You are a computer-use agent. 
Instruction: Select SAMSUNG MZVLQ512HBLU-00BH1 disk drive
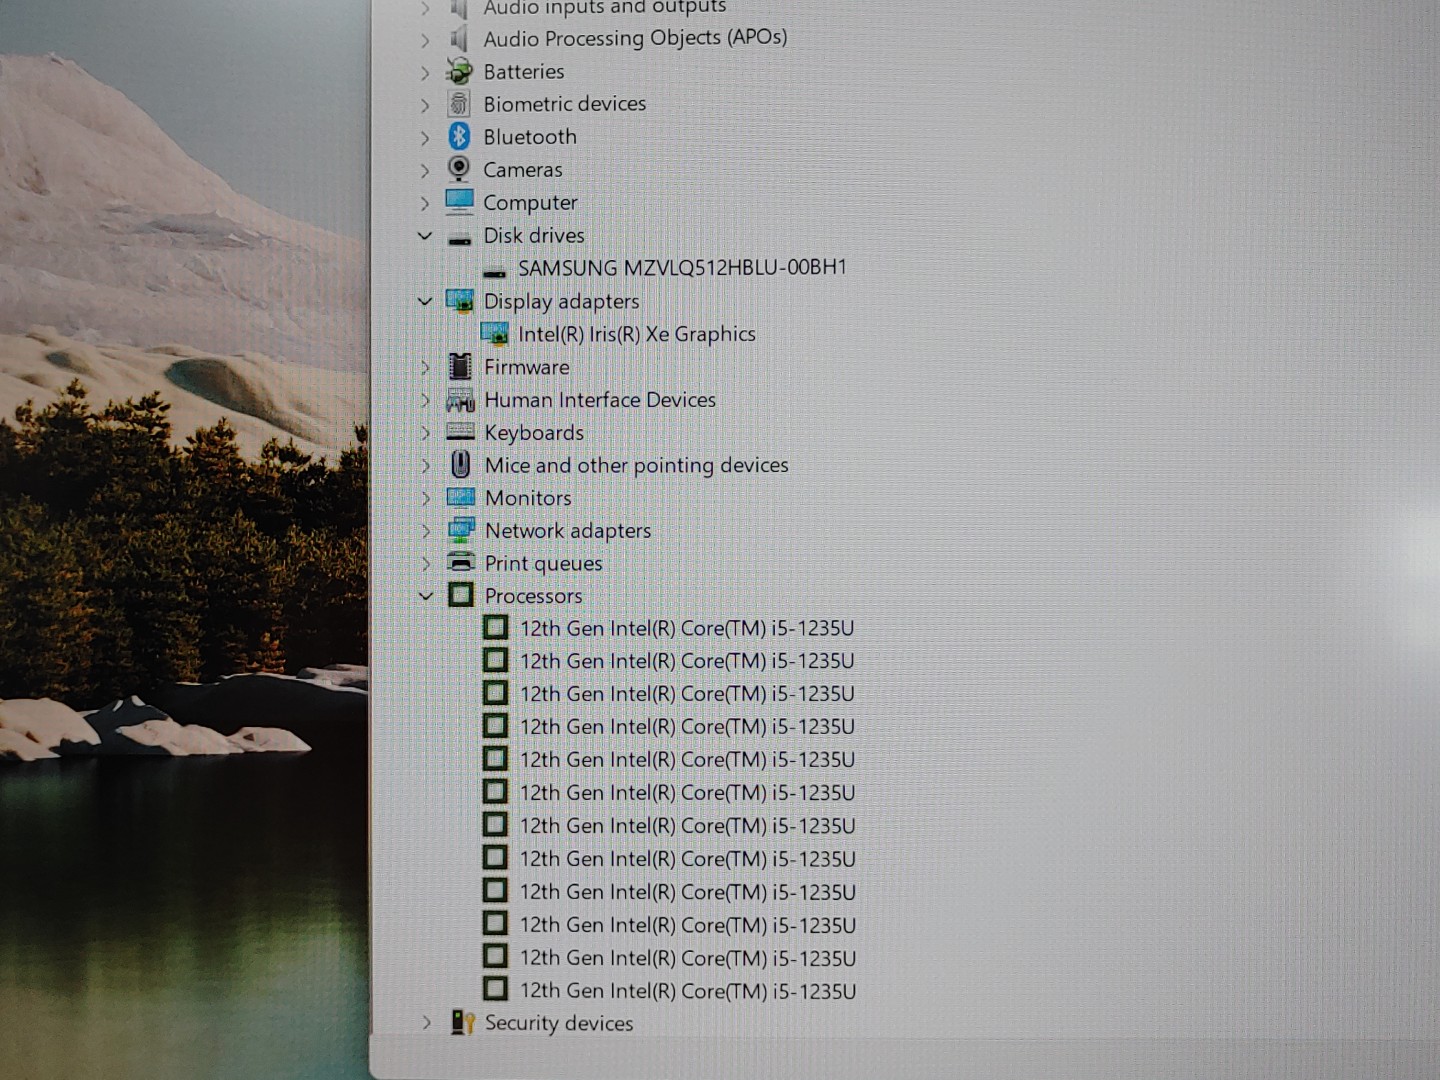(x=682, y=268)
